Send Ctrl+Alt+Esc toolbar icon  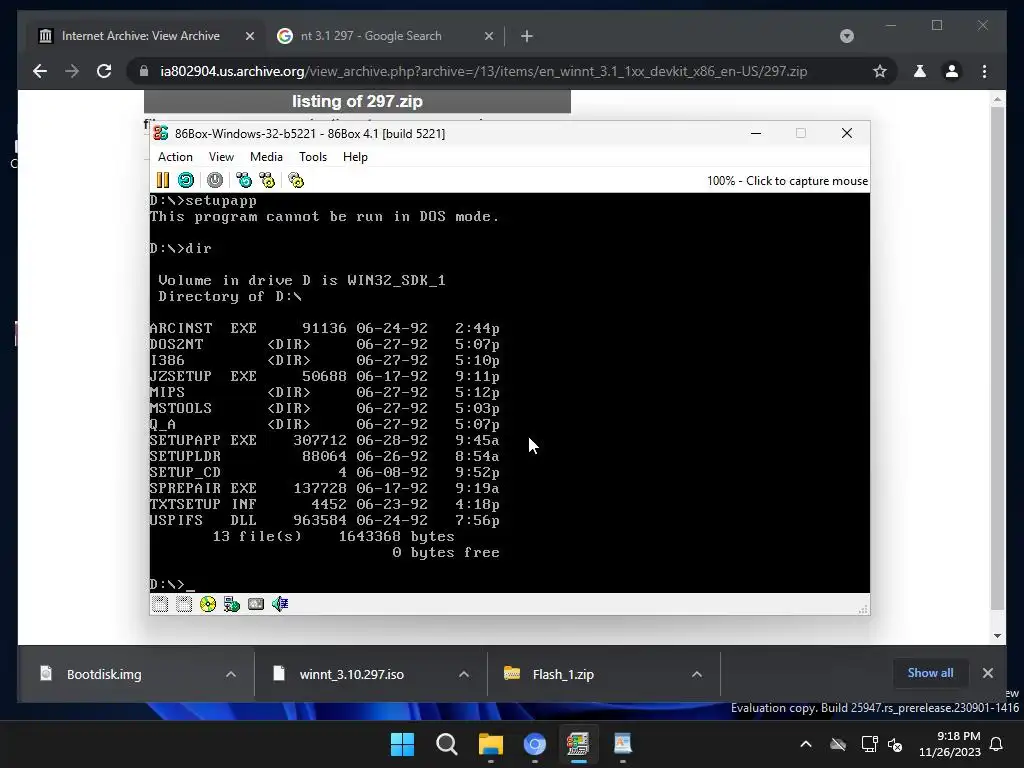click(x=267, y=180)
